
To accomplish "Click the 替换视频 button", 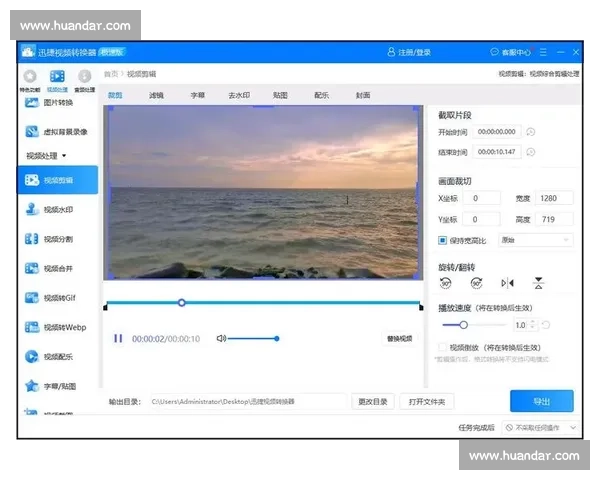I will tap(399, 338).
